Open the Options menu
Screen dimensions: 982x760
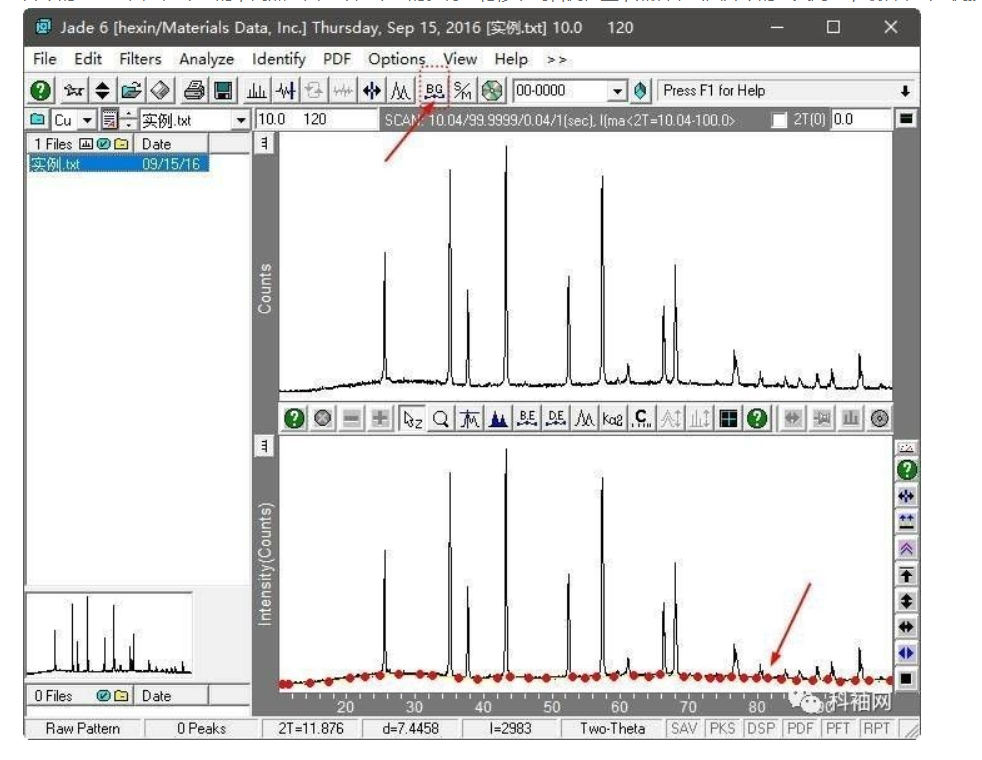(396, 59)
